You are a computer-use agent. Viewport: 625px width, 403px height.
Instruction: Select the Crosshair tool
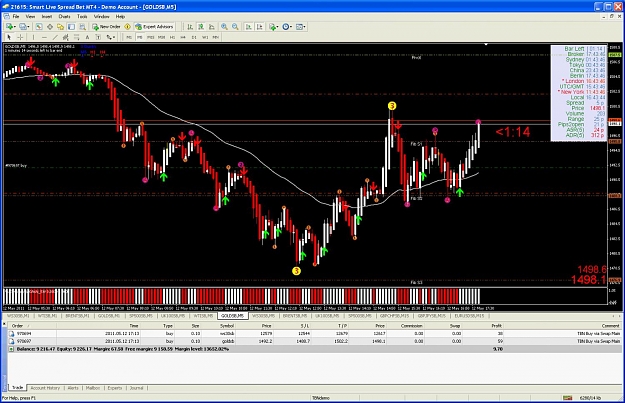(20, 37)
